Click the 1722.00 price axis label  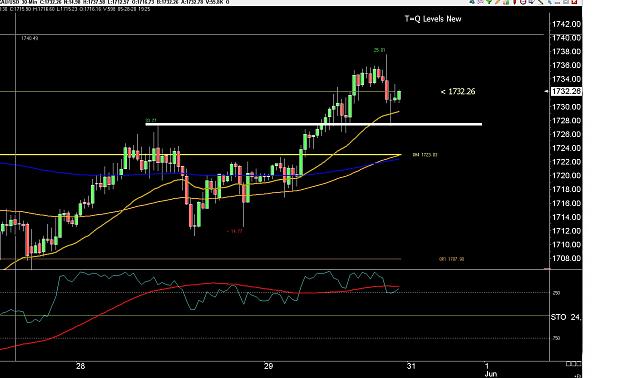tap(566, 161)
